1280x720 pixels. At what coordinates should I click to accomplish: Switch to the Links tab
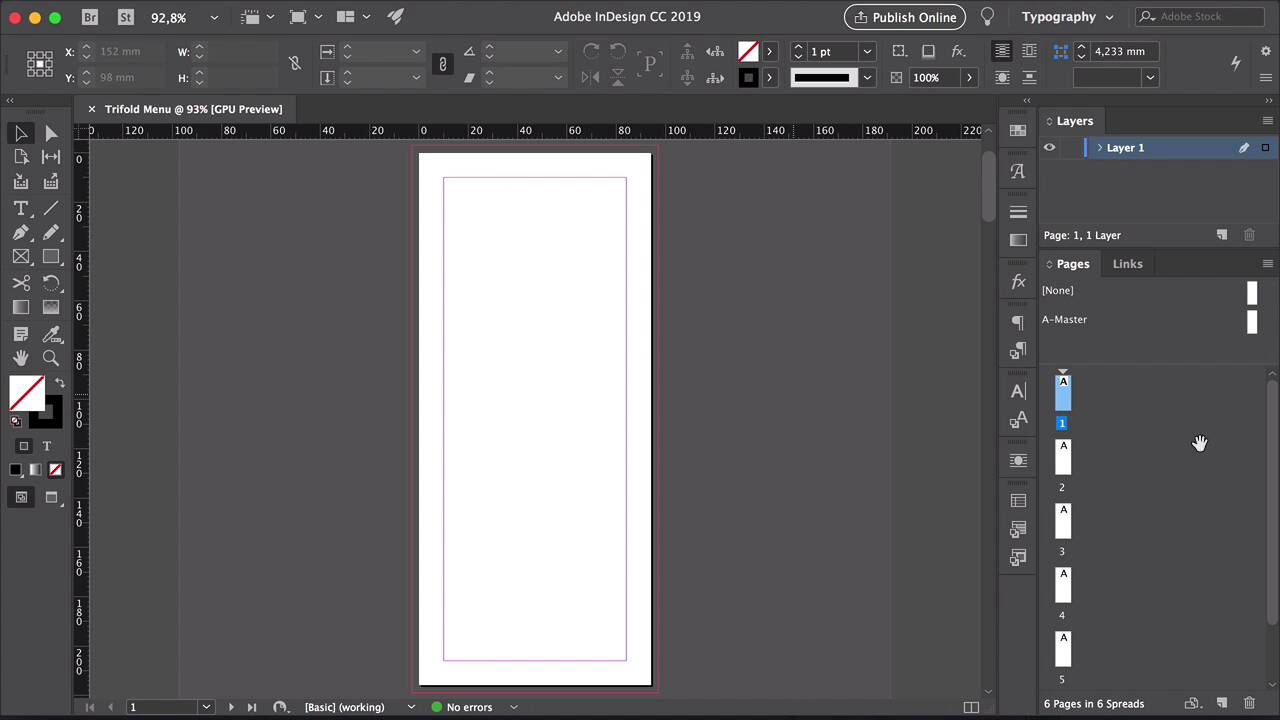click(1127, 264)
